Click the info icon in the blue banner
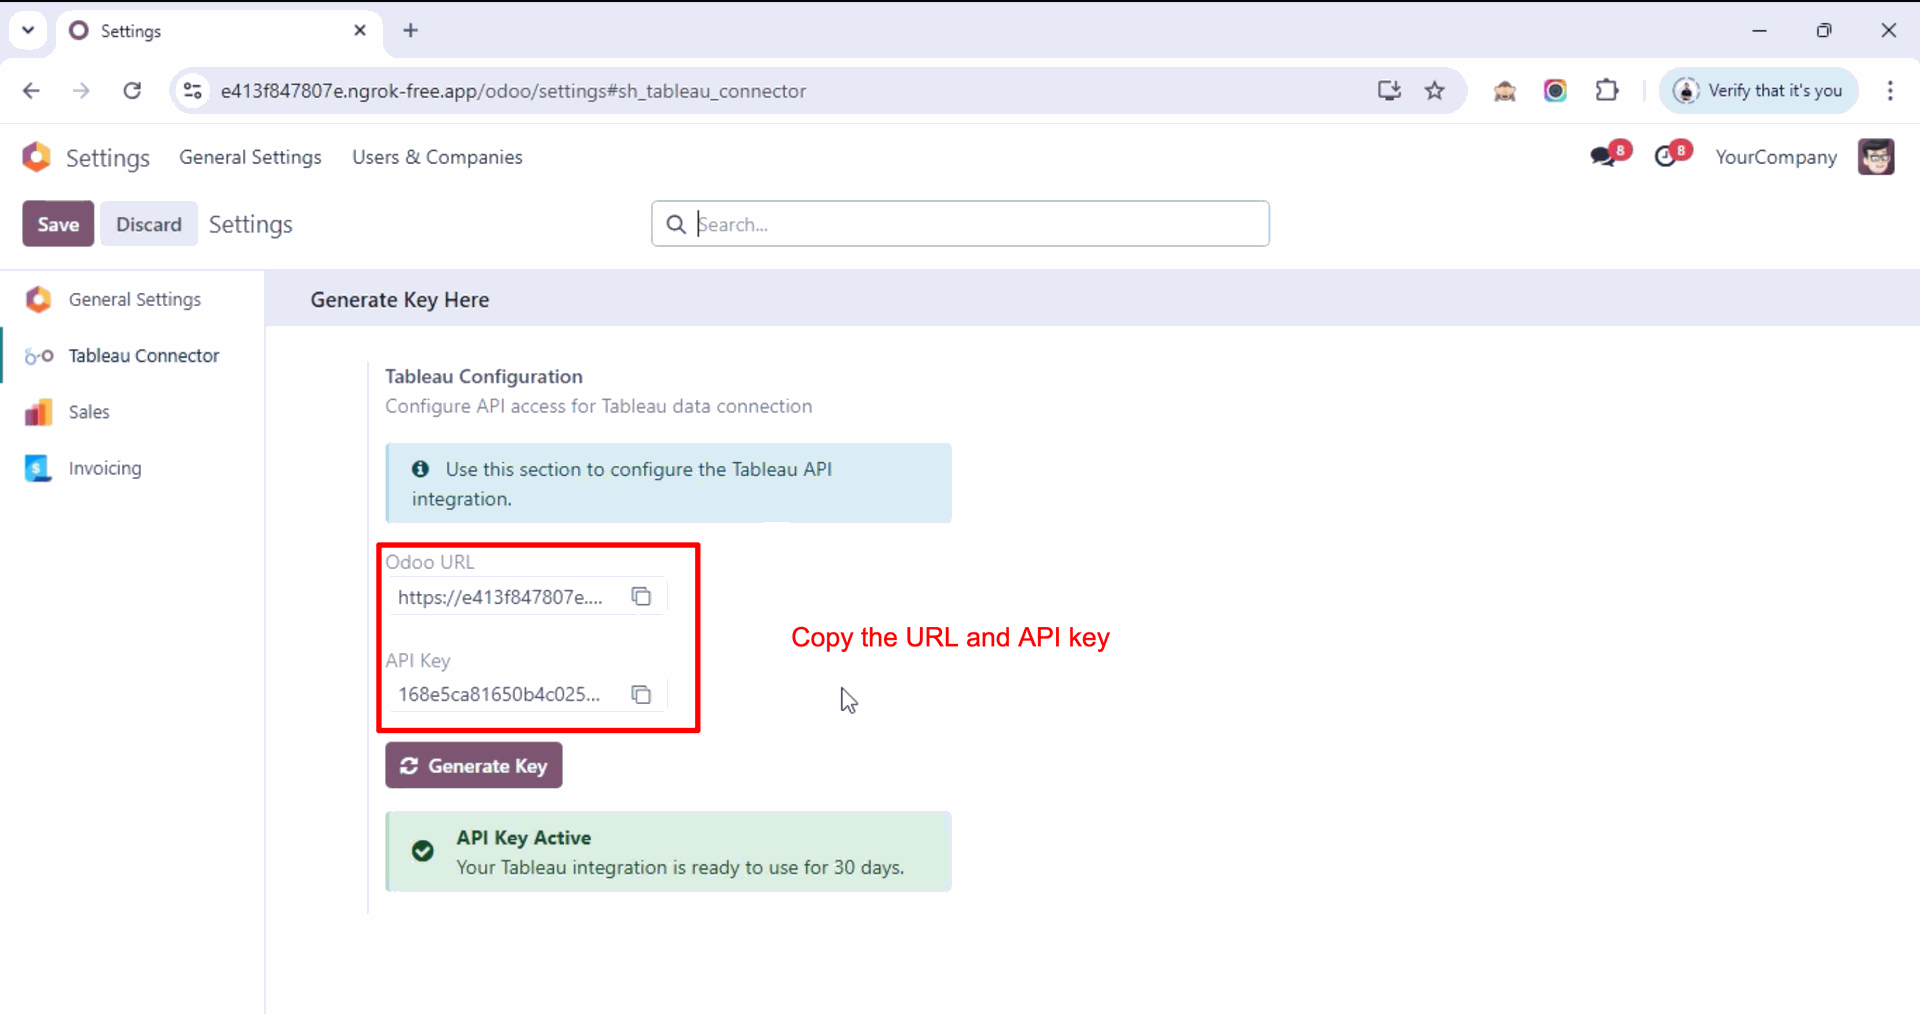Viewport: 1920px width, 1014px height. pos(421,469)
